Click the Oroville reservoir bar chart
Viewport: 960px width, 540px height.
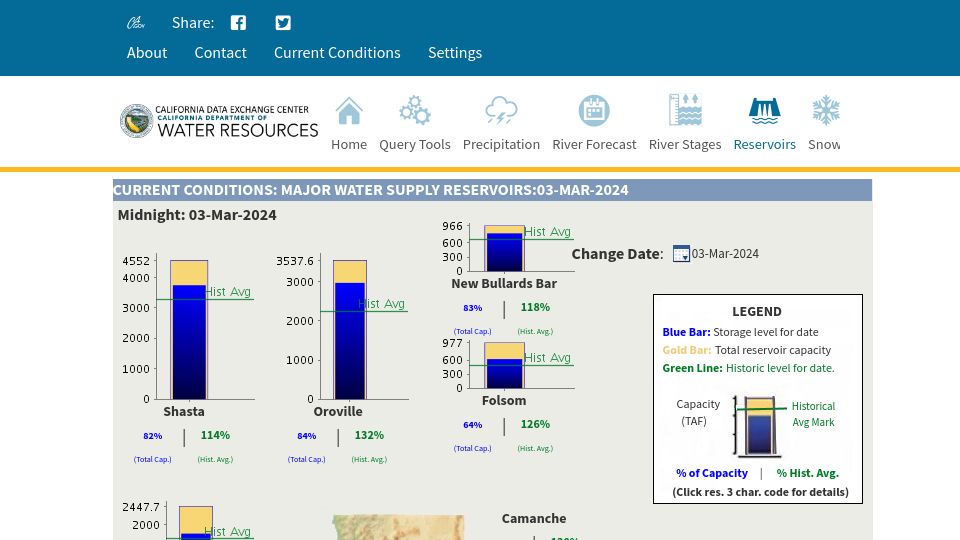[343, 329]
